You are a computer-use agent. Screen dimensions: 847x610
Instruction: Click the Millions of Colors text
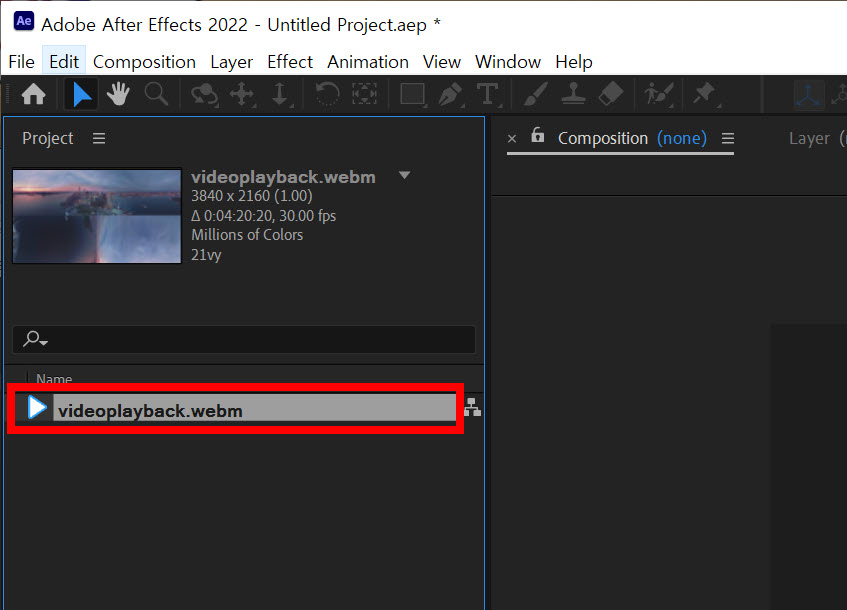point(247,235)
